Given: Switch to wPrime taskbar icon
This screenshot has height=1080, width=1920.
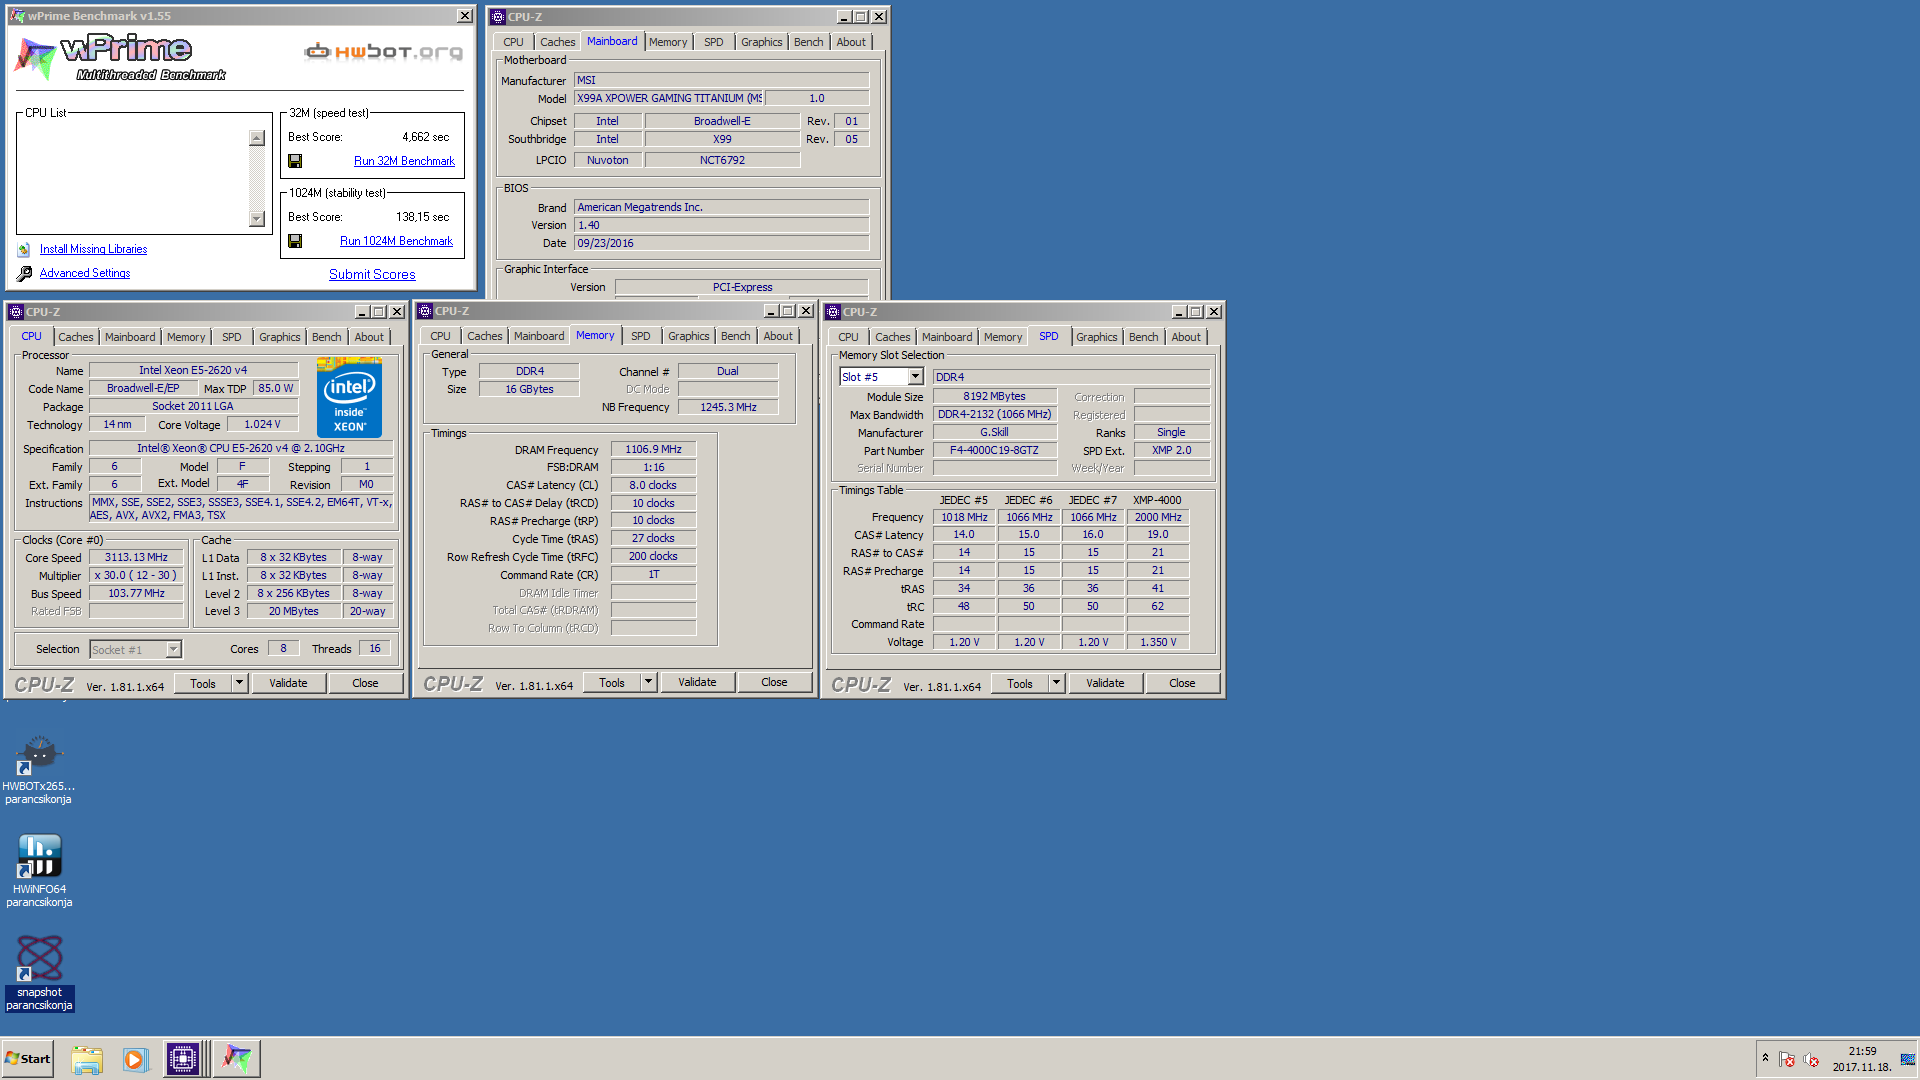Looking at the screenshot, I should 237,1059.
